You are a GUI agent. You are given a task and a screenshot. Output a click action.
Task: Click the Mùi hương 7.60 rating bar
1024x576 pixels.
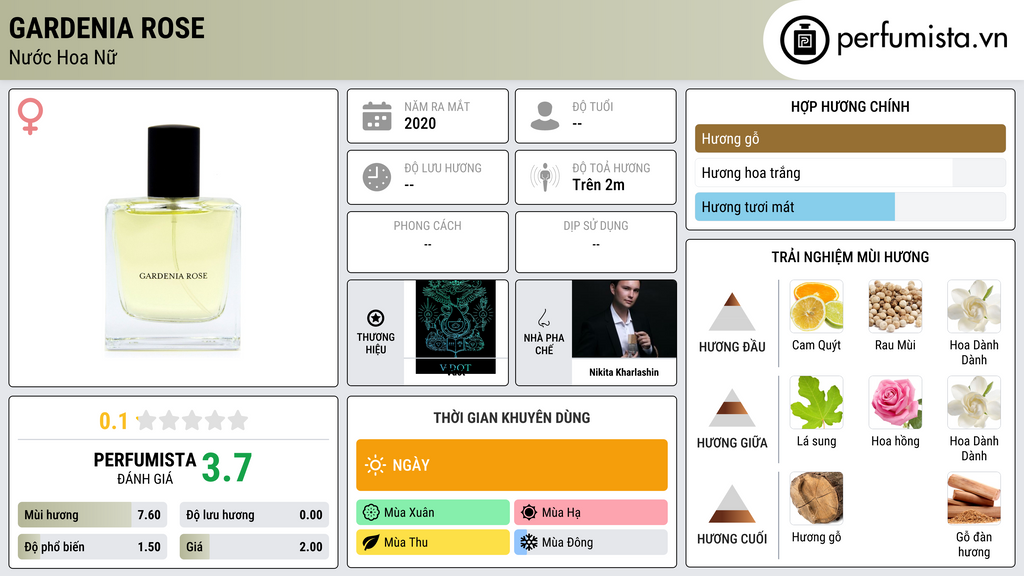[92, 515]
